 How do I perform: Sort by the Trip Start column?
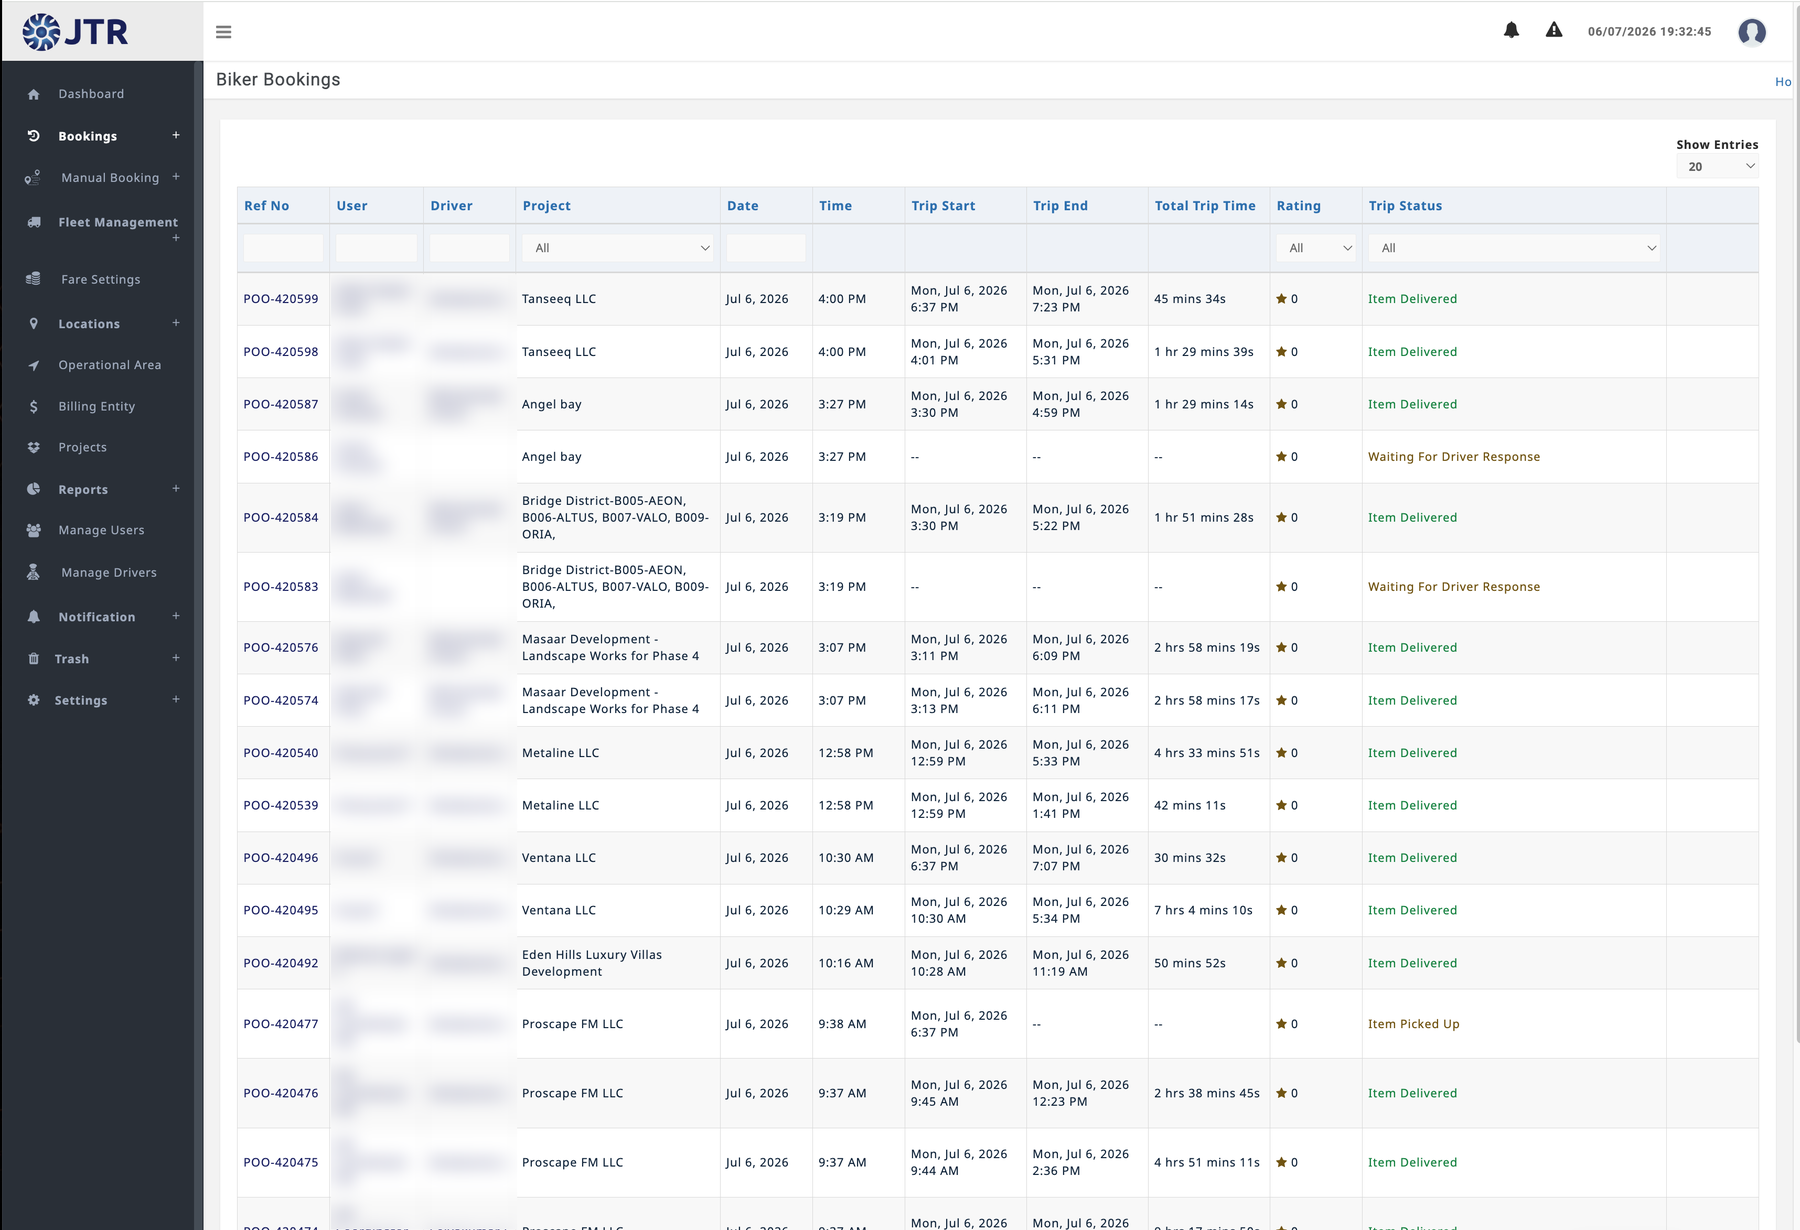coord(943,206)
